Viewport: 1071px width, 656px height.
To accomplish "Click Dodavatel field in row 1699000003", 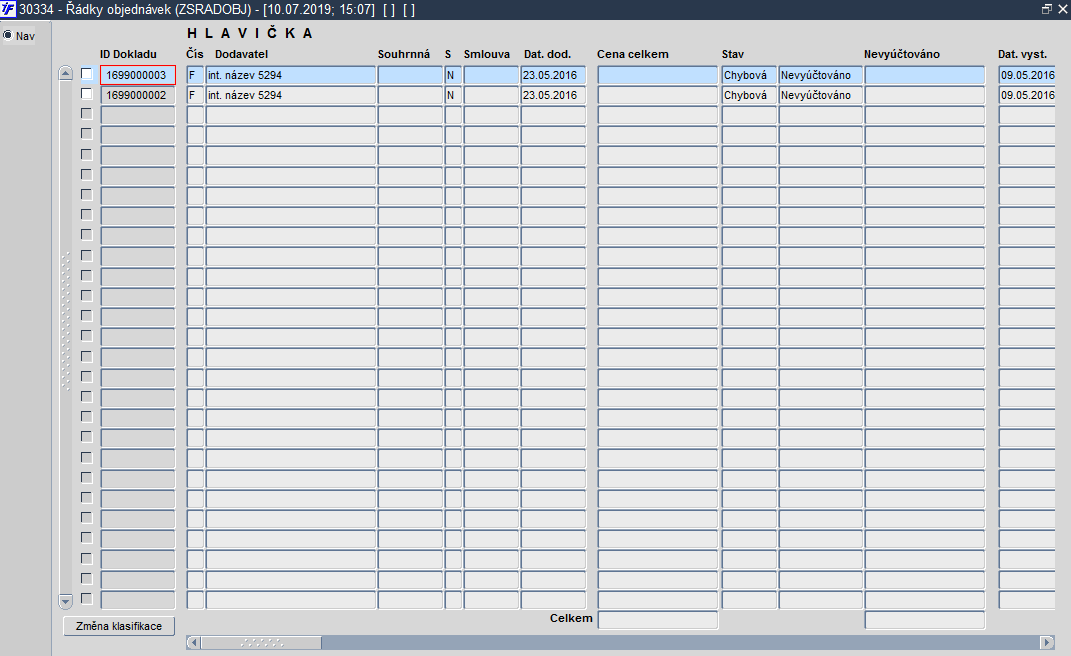I will pyautogui.click(x=291, y=75).
